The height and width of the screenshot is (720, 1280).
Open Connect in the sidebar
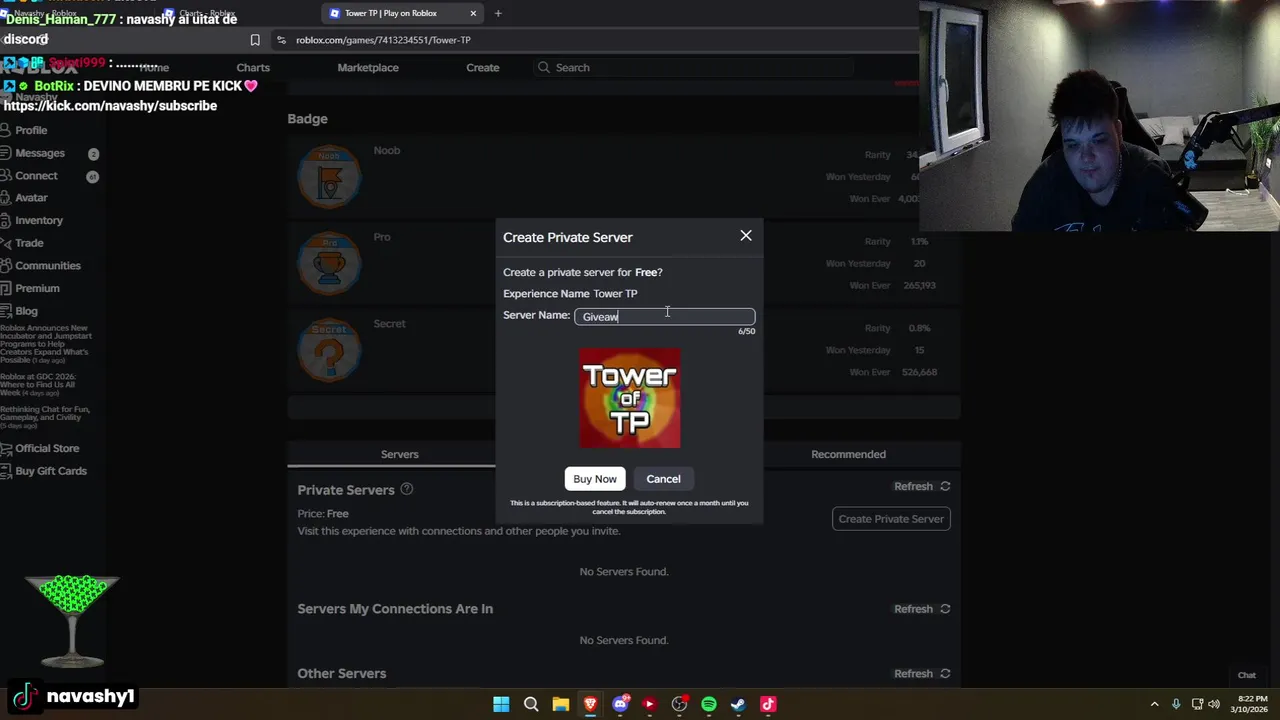click(36, 176)
